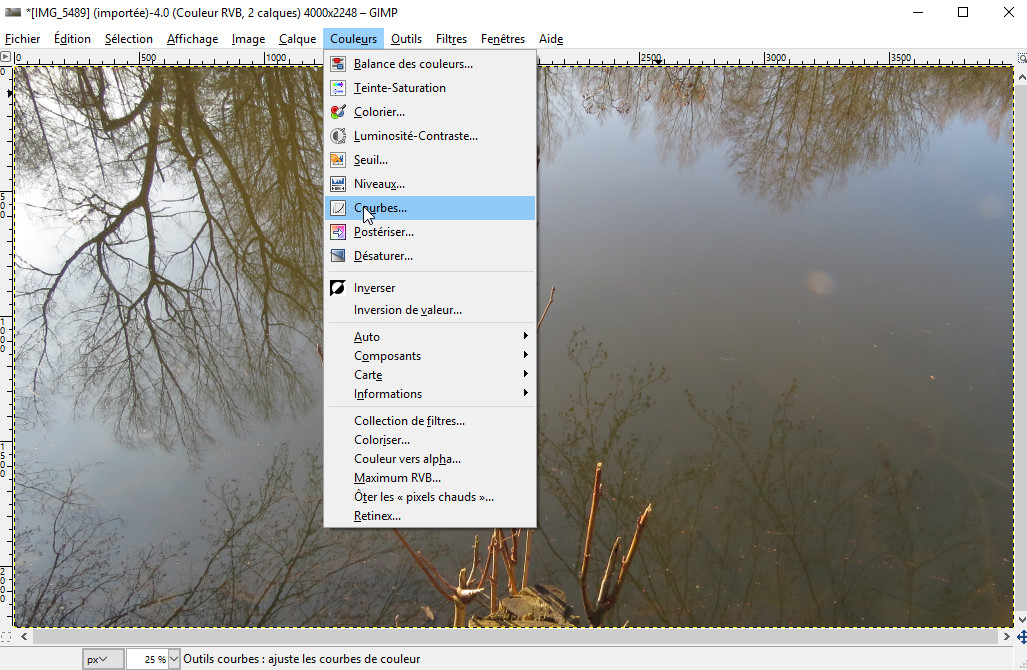Open the zoom percentage dropdown arrow
The height and width of the screenshot is (670, 1027).
coord(174,660)
